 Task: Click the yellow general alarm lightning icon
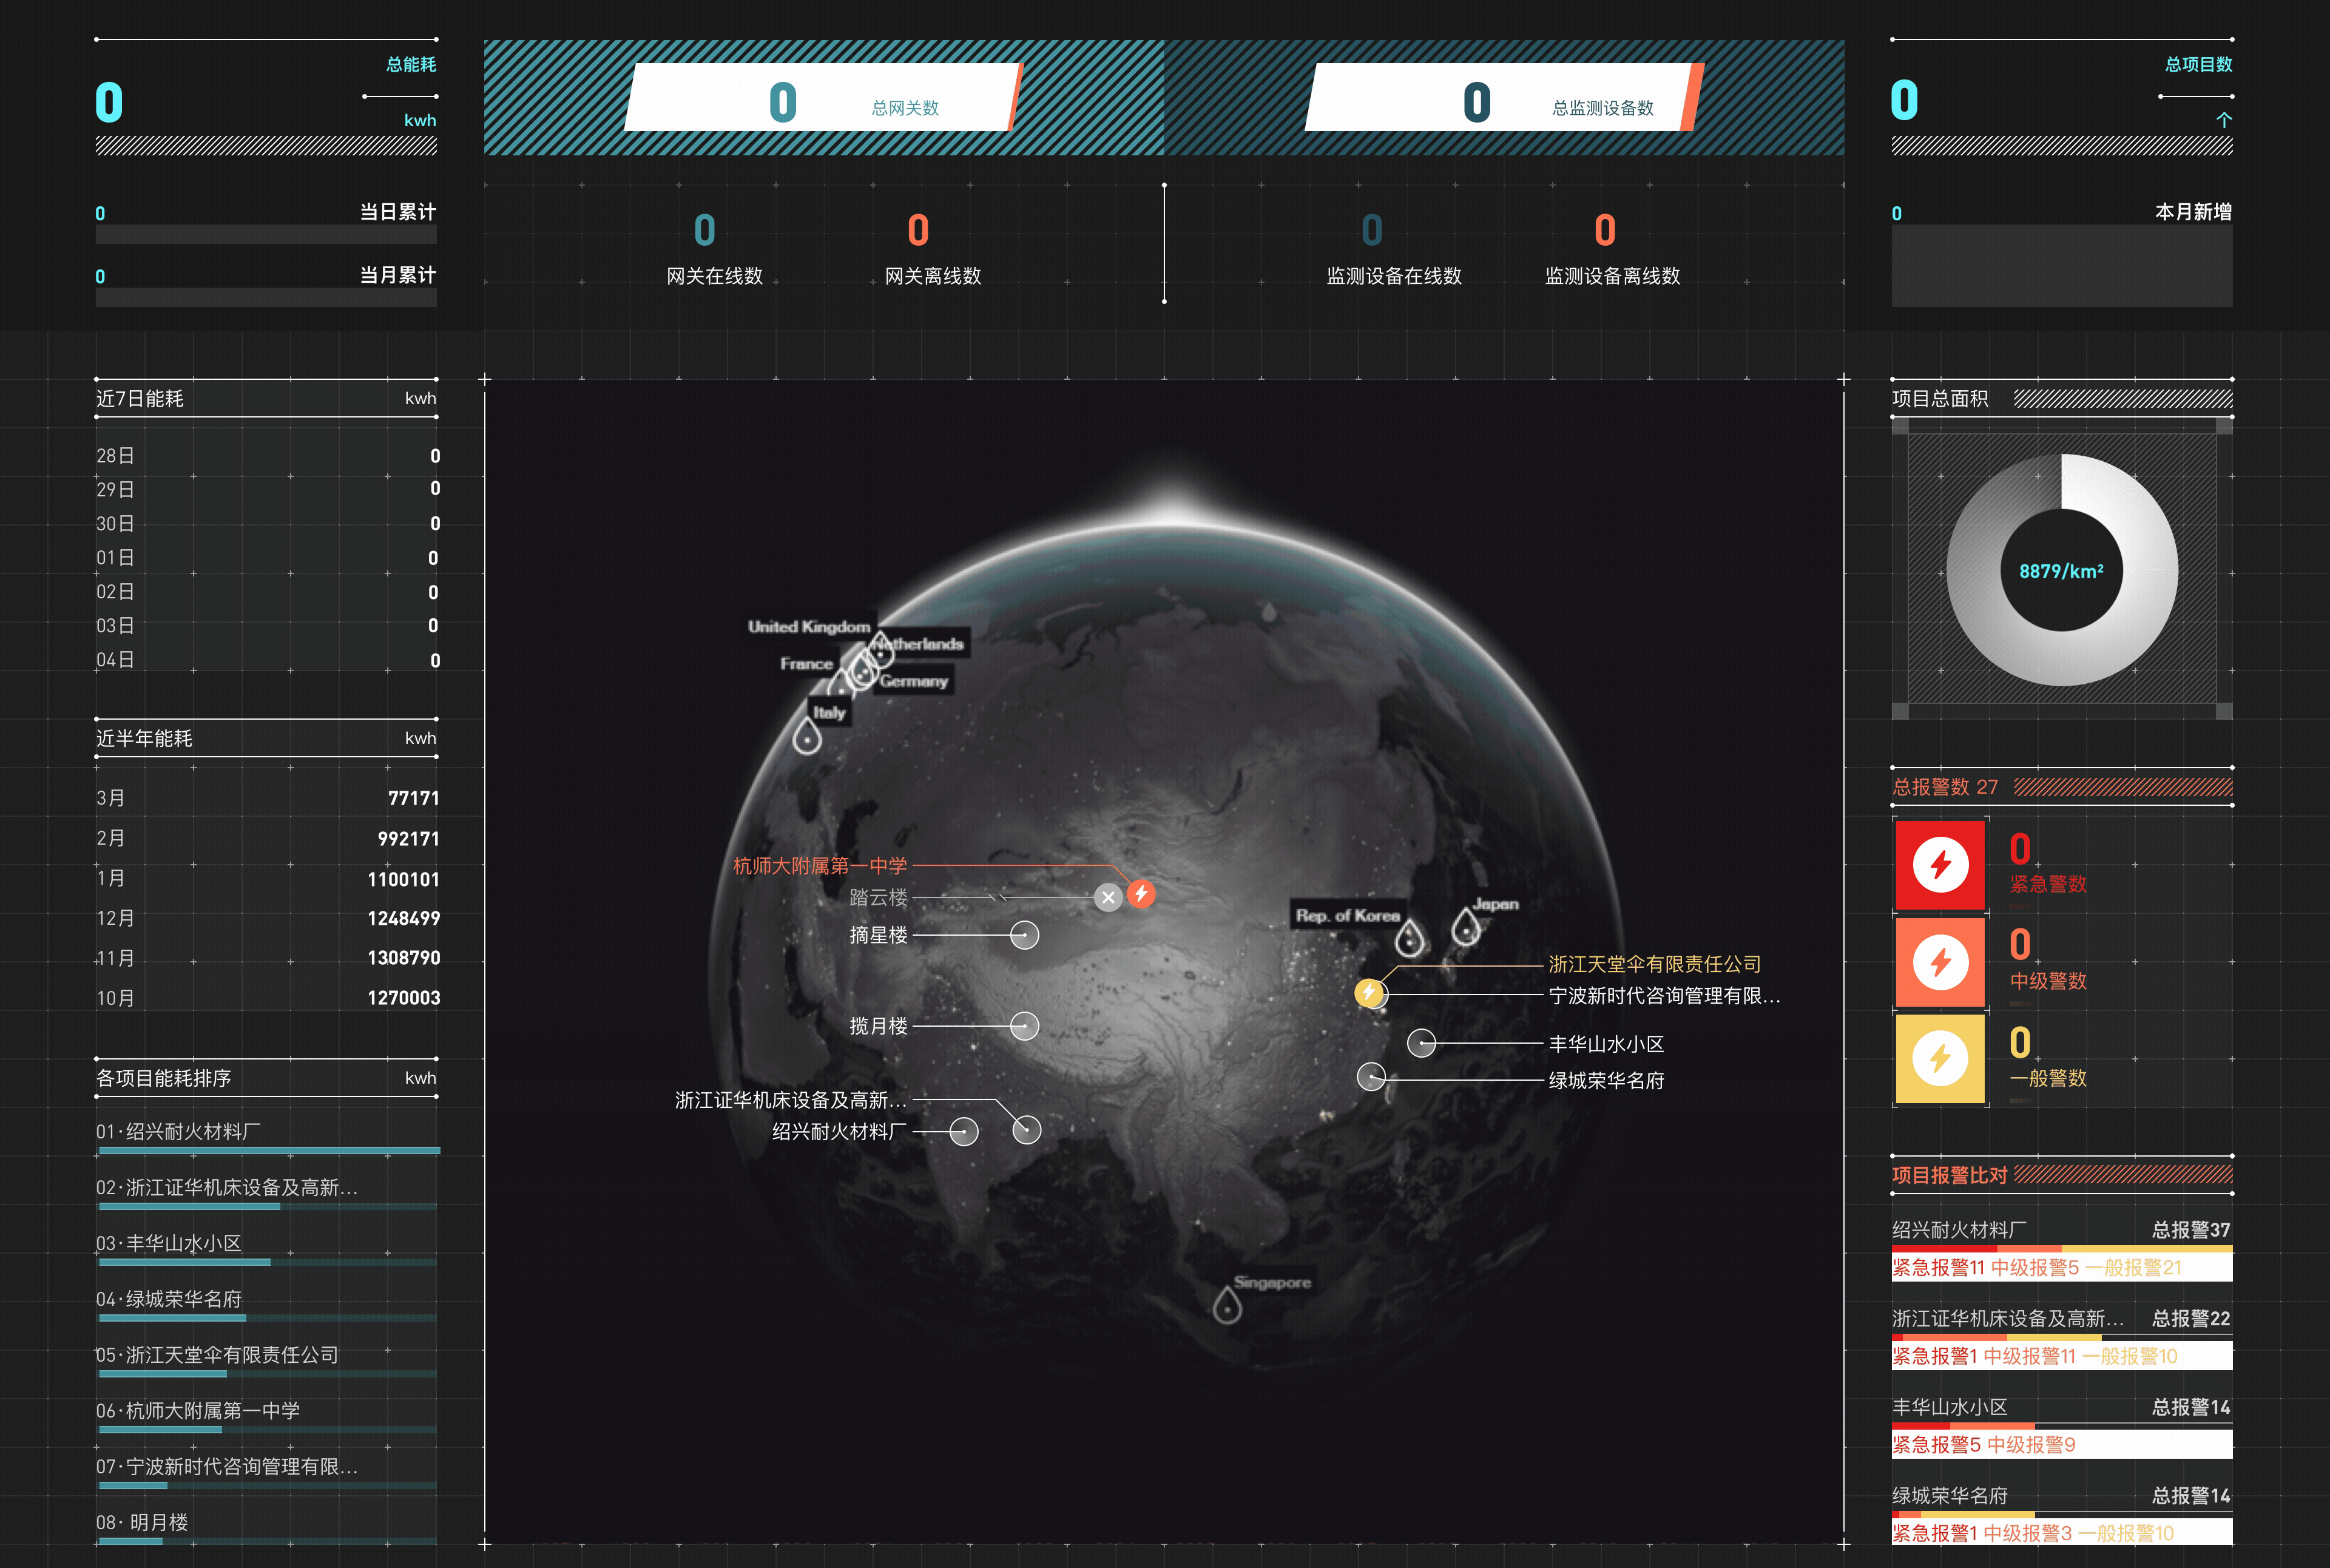pos(1940,1058)
